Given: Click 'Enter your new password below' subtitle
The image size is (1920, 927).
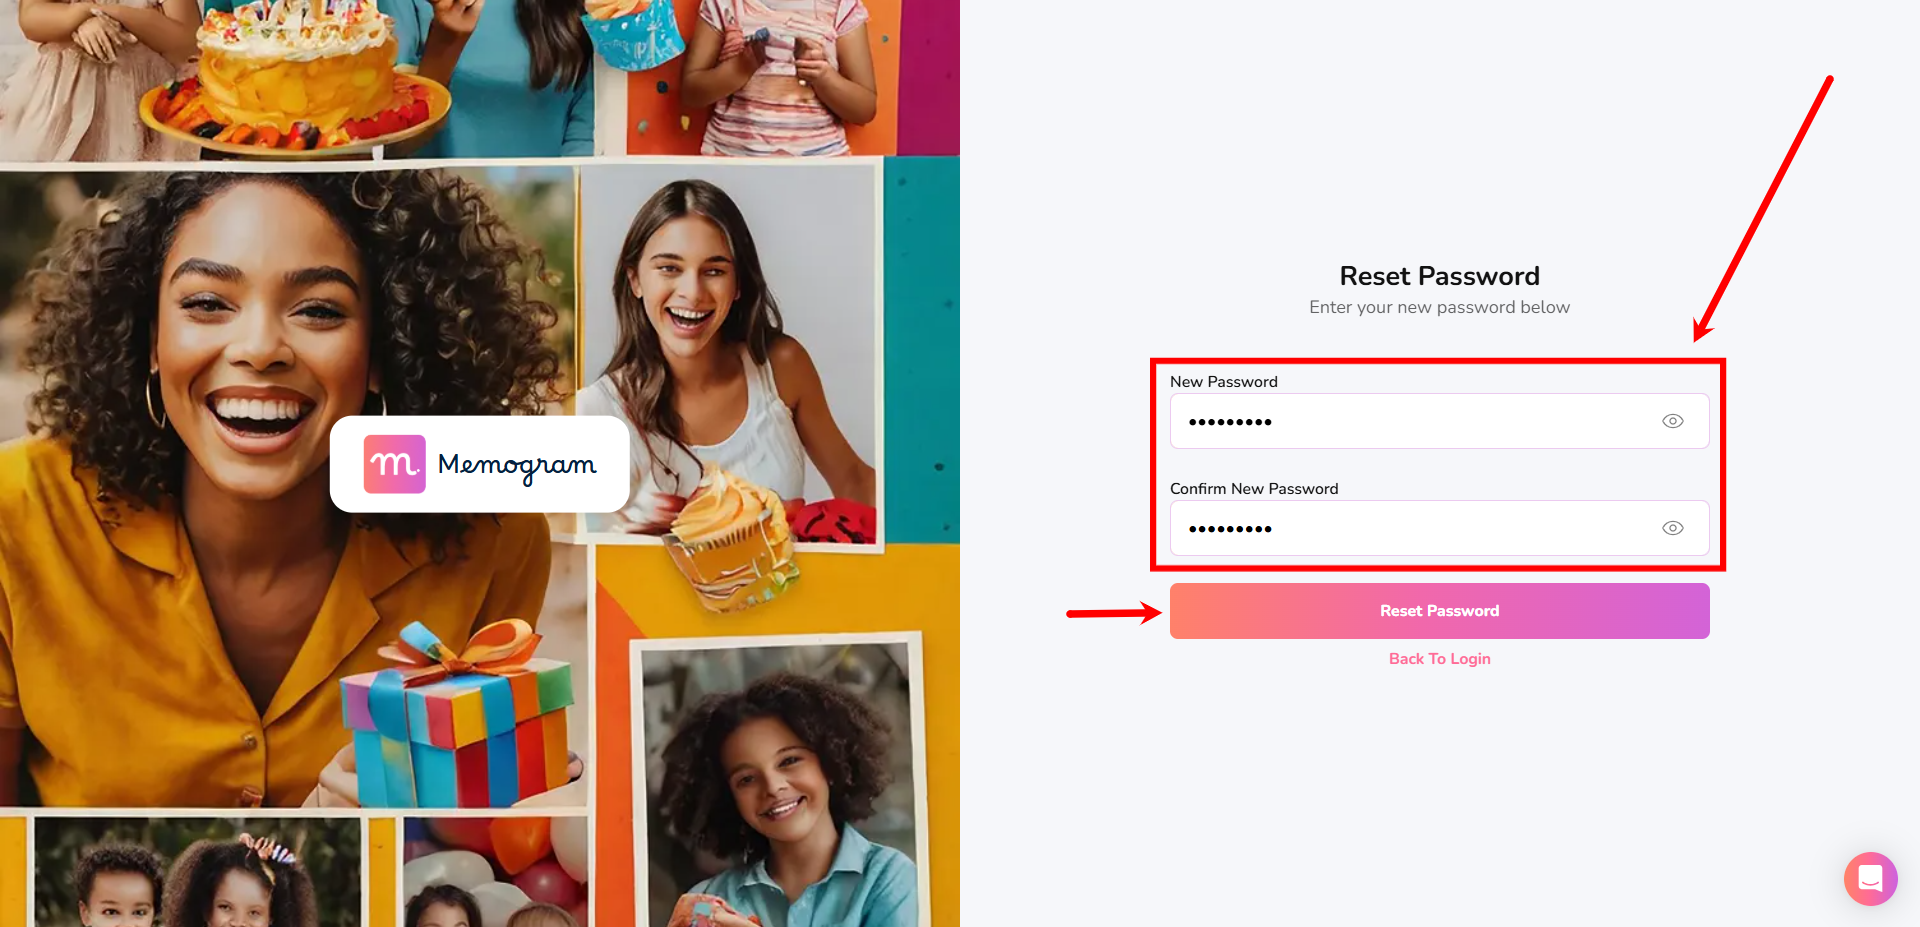Looking at the screenshot, I should [x=1439, y=307].
